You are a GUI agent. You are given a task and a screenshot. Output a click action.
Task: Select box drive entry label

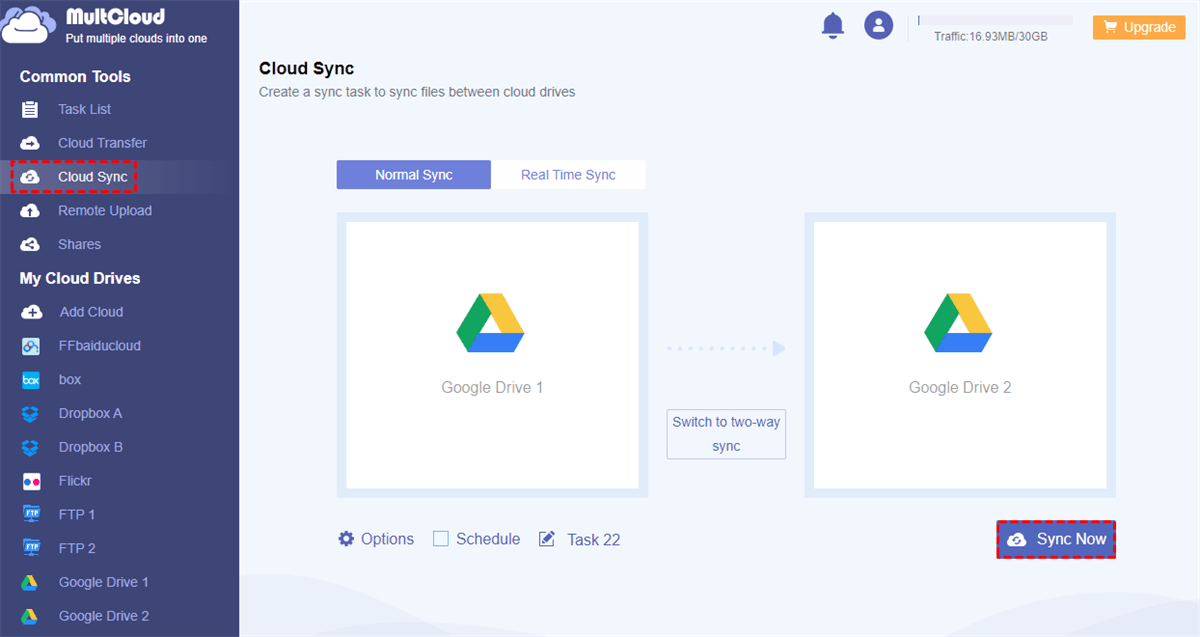[x=70, y=380]
